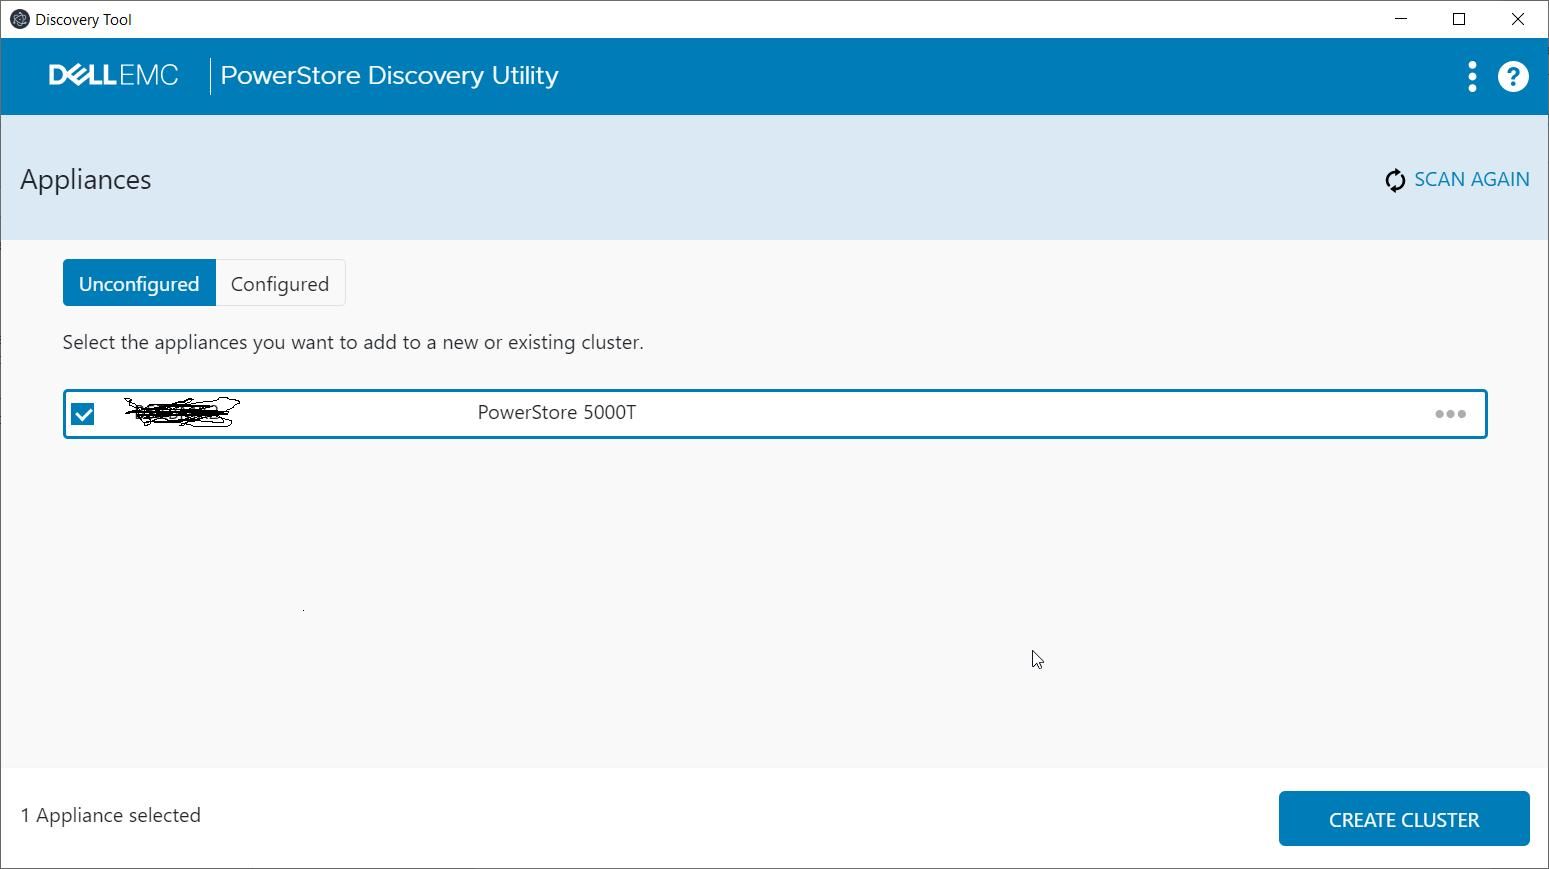
Task: Click the PowerStore 5000T model label
Action: tap(556, 413)
